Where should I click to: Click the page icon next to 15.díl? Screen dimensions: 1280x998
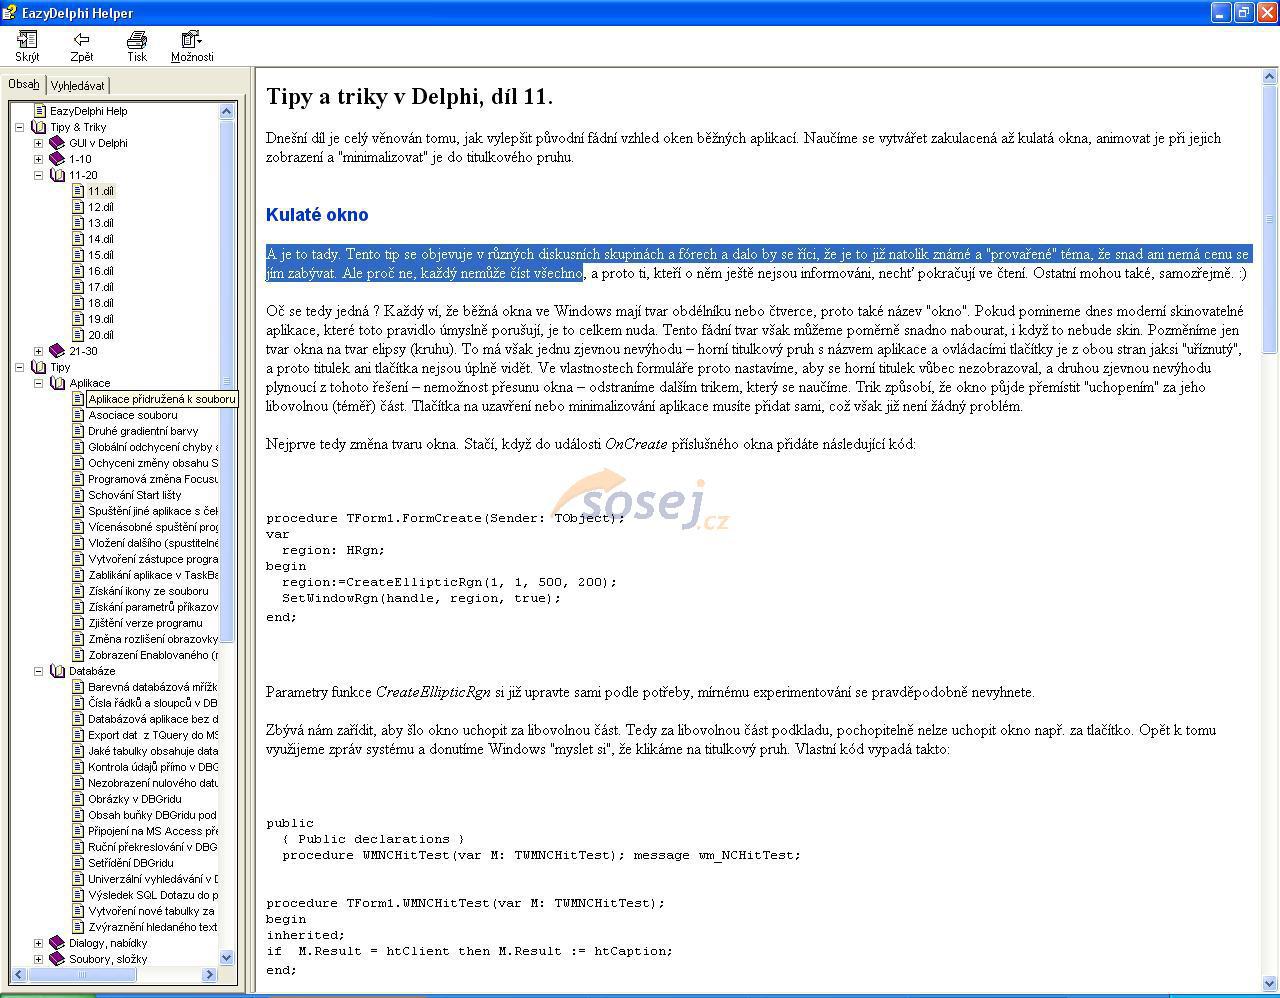pos(78,255)
